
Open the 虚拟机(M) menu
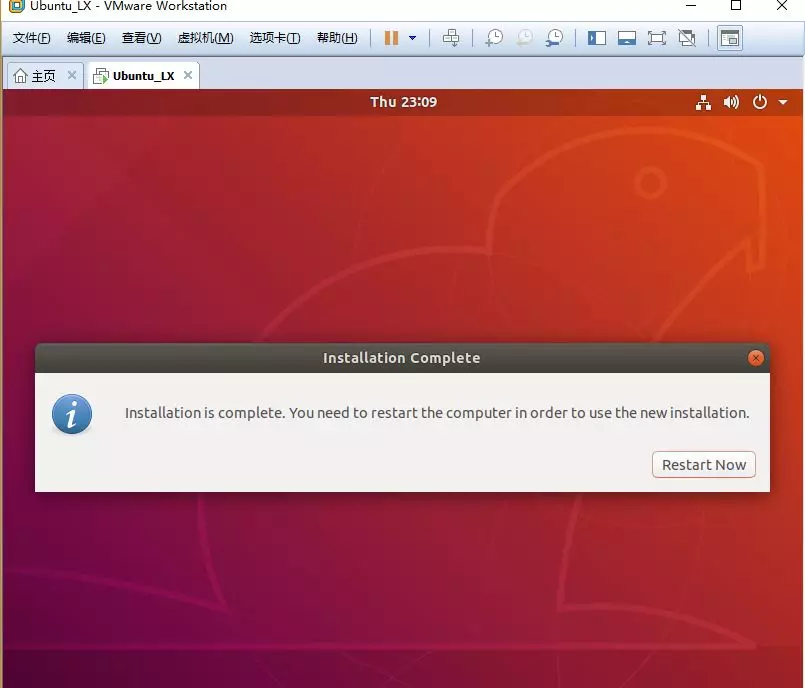205,38
